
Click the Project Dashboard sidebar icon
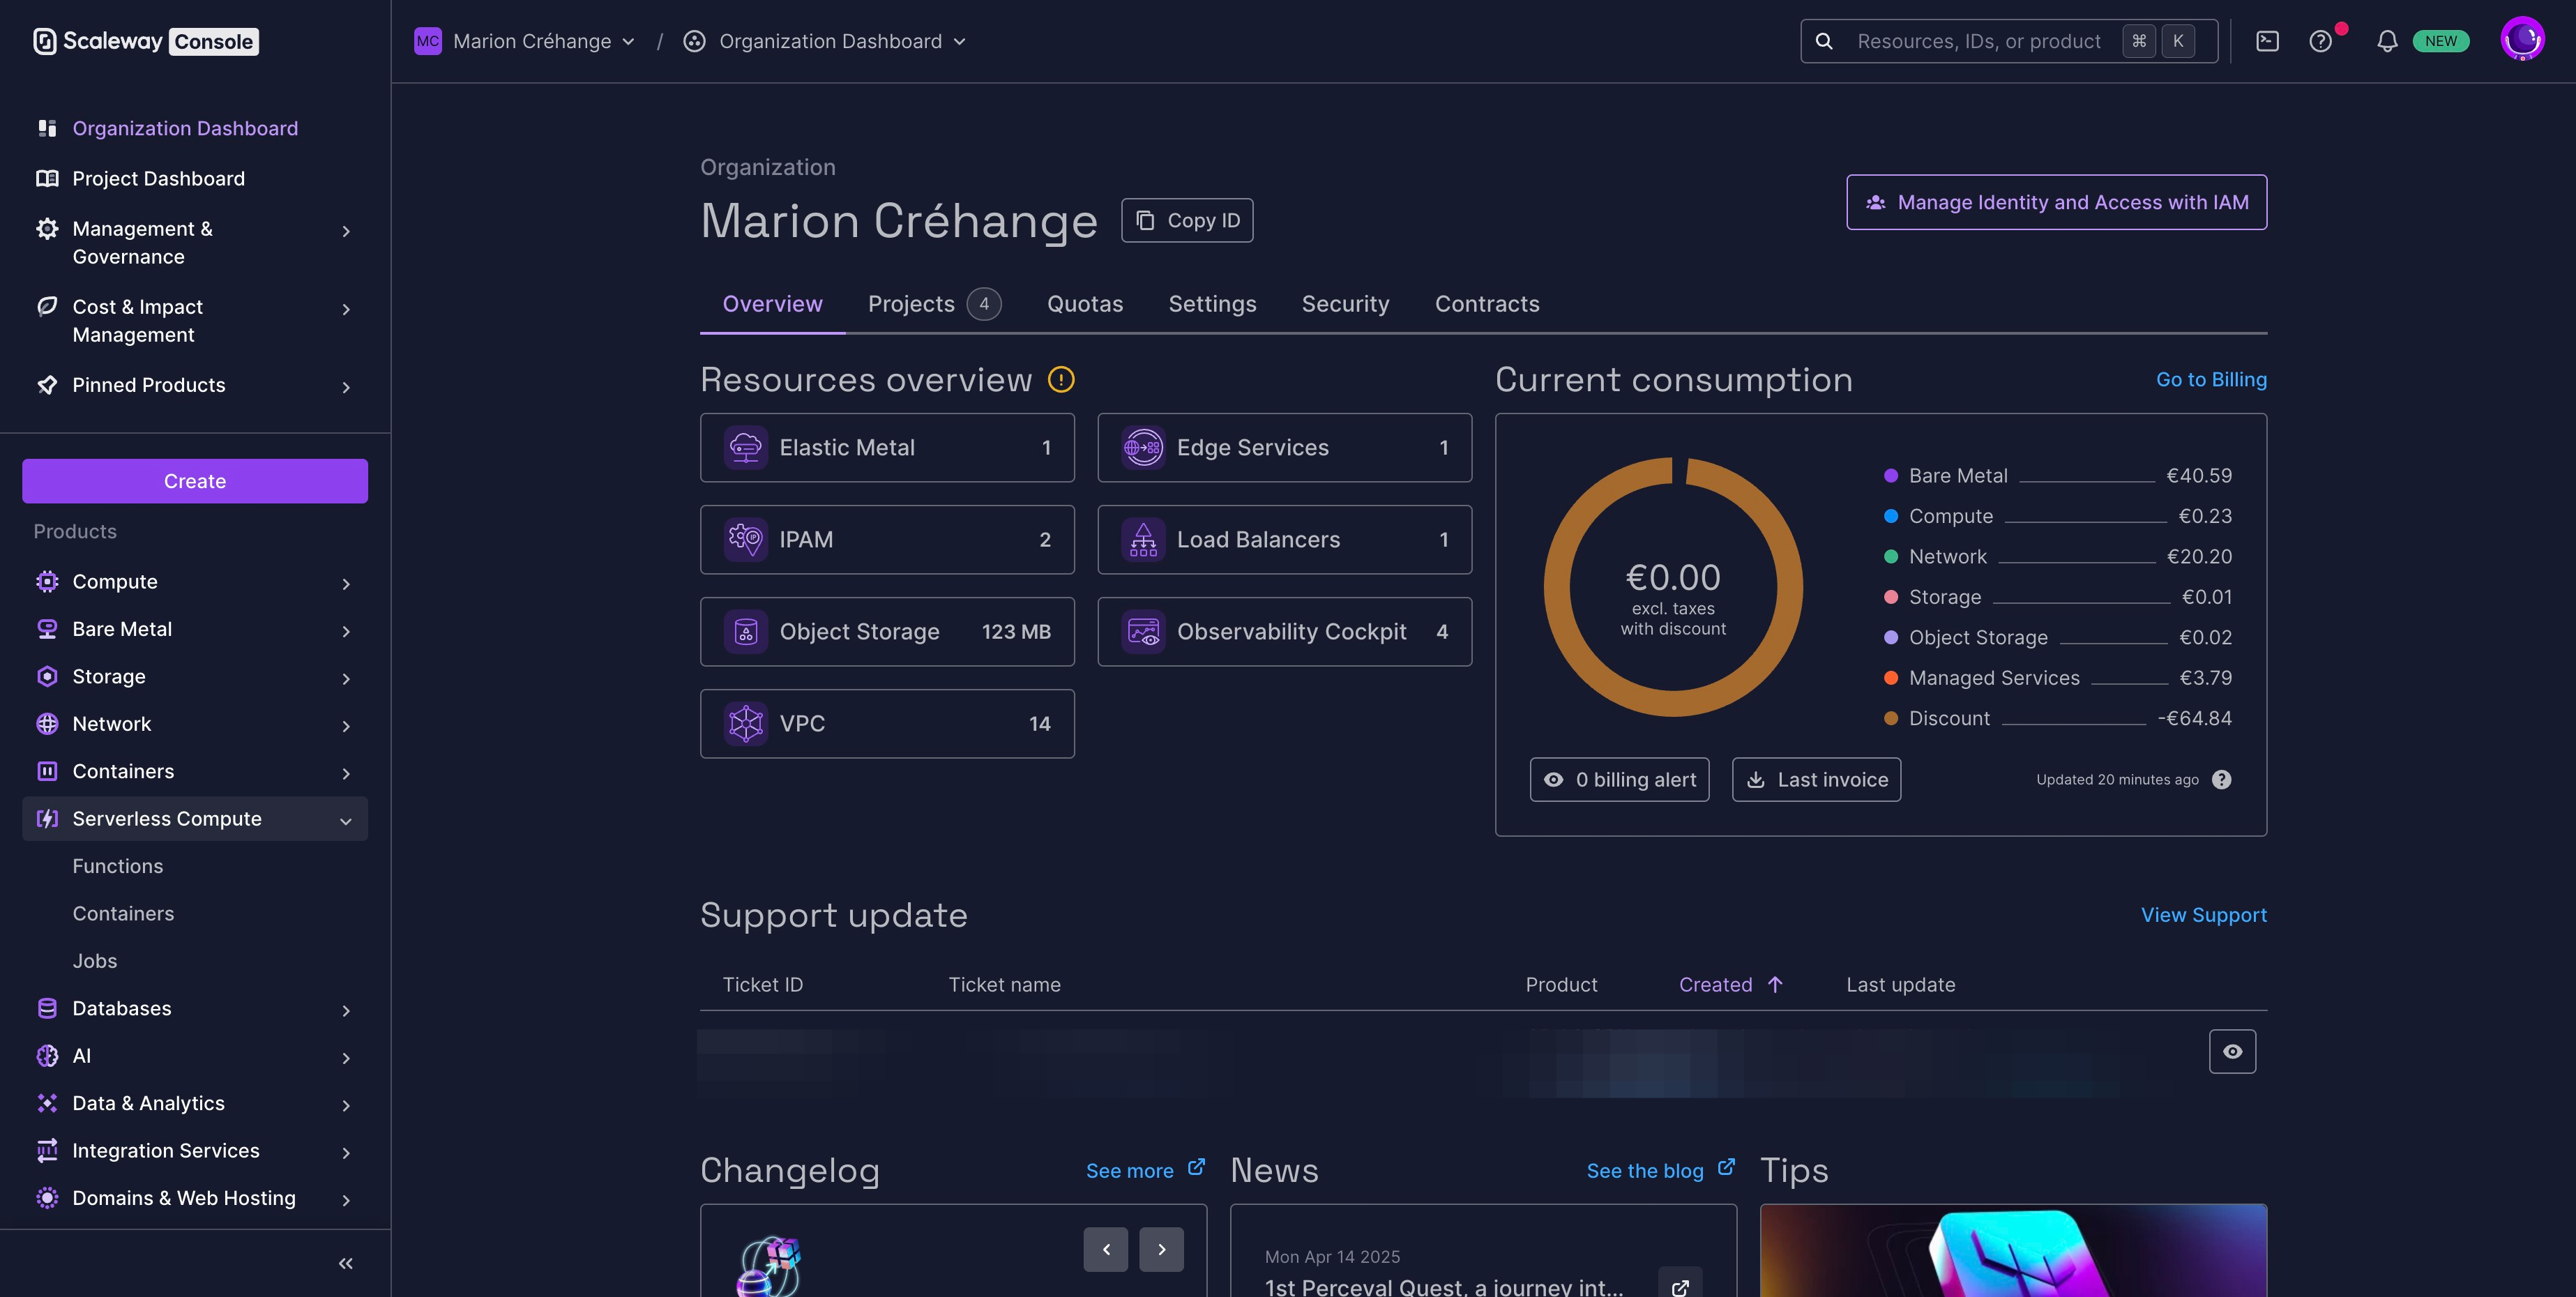46,179
